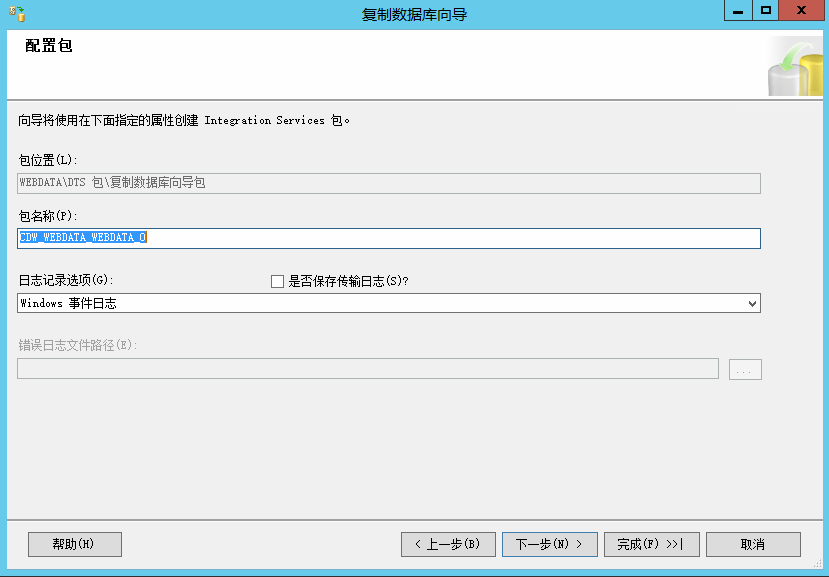Click the wizard icon in the title bar
Screen dimensions: 829x577
point(17,14)
